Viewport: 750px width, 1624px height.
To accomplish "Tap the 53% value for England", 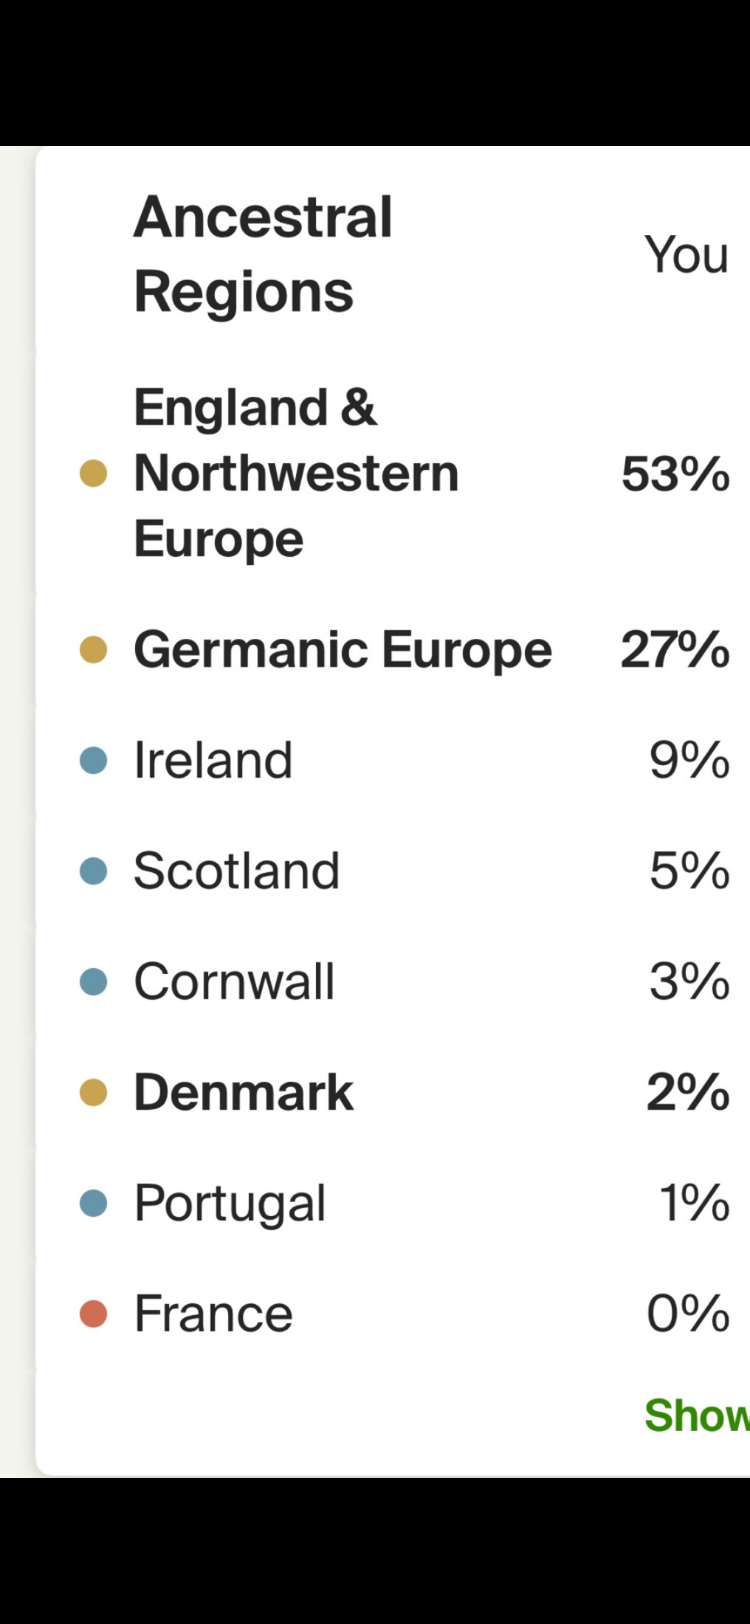I will 675,474.
